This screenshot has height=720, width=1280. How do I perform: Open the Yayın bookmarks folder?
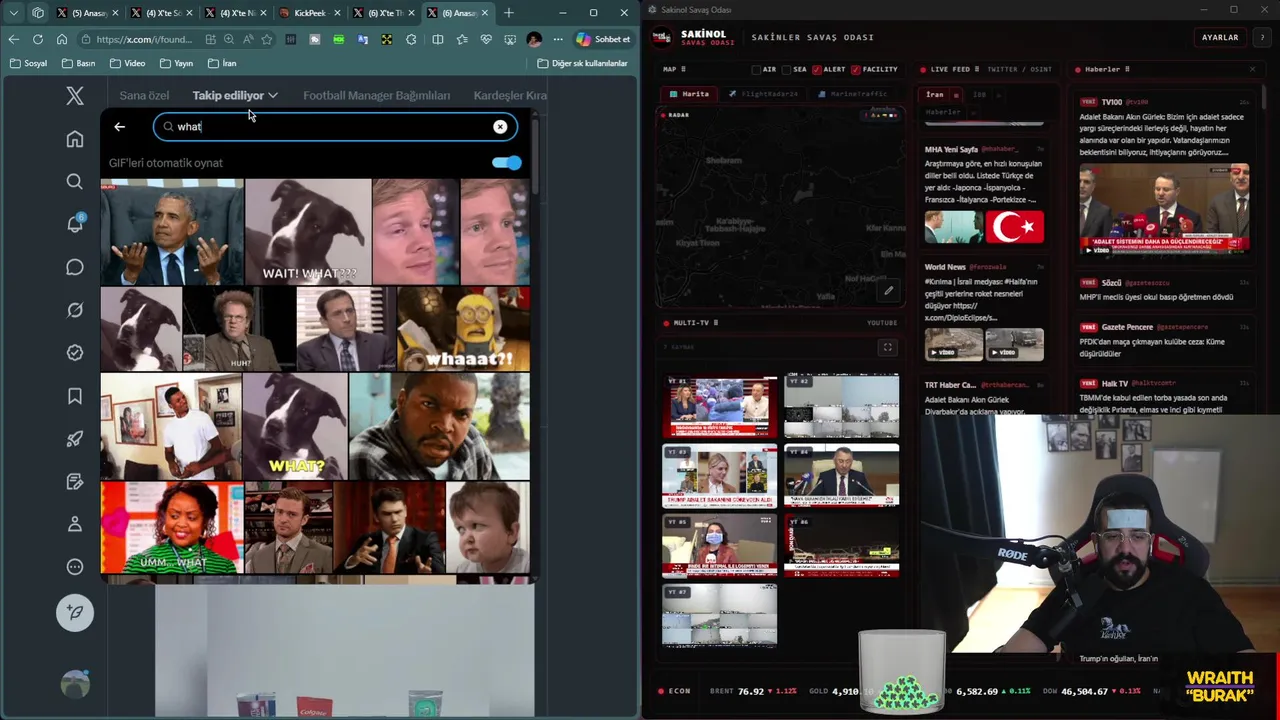(176, 63)
